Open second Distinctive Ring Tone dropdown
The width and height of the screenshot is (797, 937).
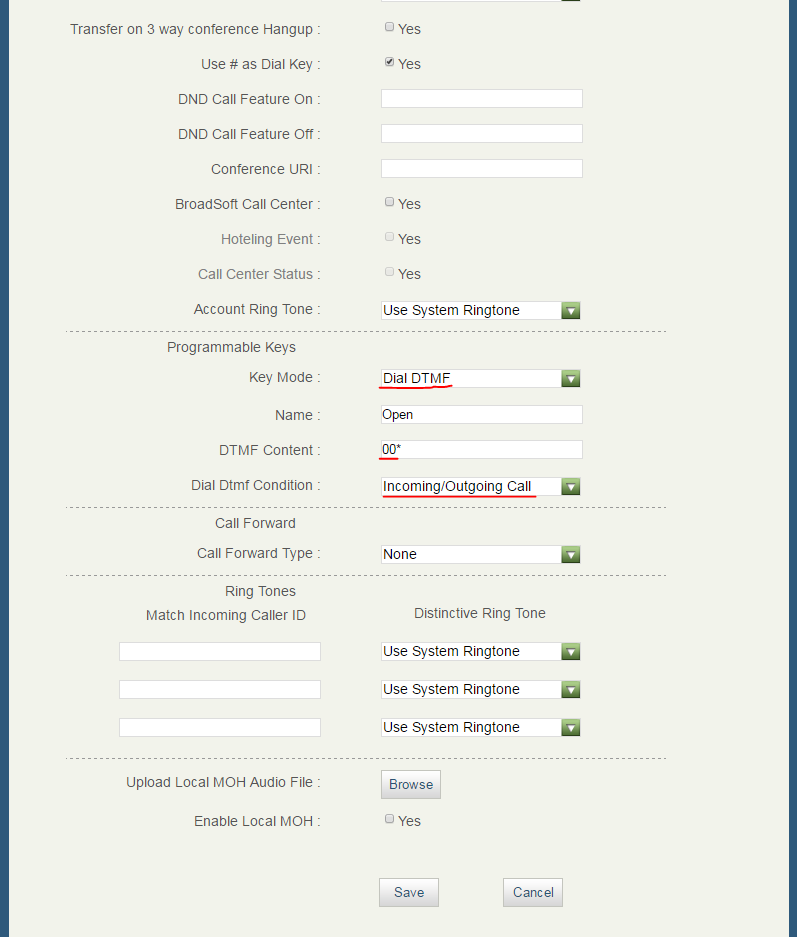tap(481, 689)
